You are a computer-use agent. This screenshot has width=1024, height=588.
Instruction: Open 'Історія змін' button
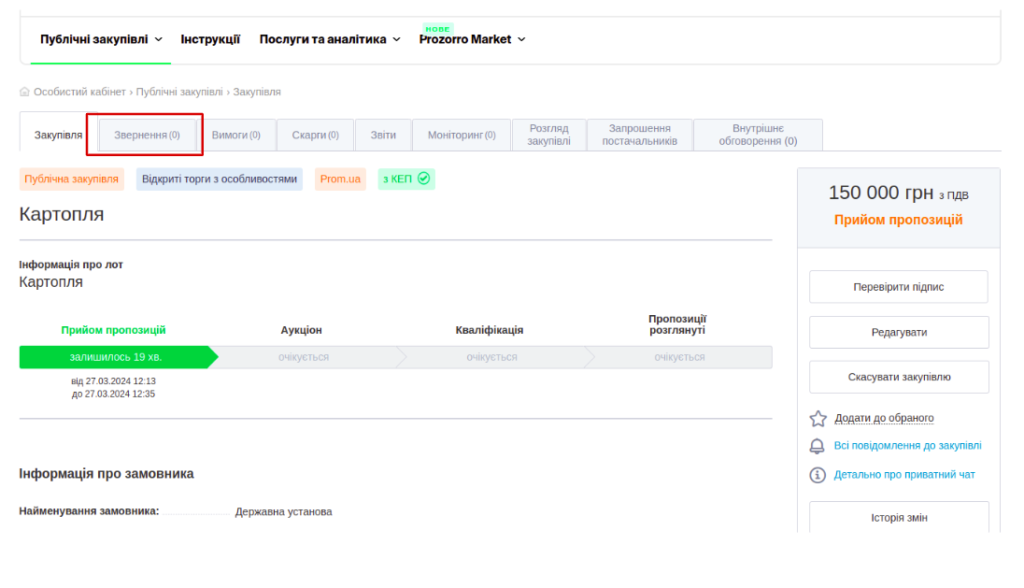tap(898, 518)
